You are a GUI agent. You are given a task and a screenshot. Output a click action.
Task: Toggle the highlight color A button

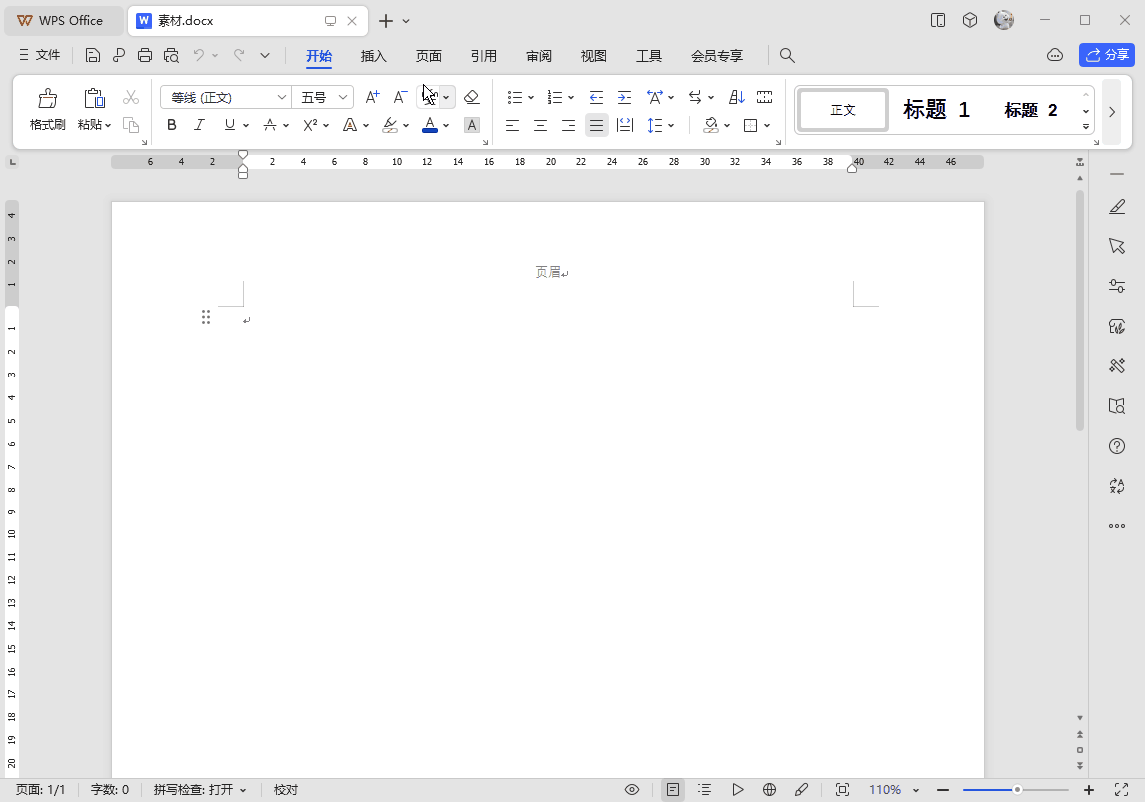pos(471,125)
